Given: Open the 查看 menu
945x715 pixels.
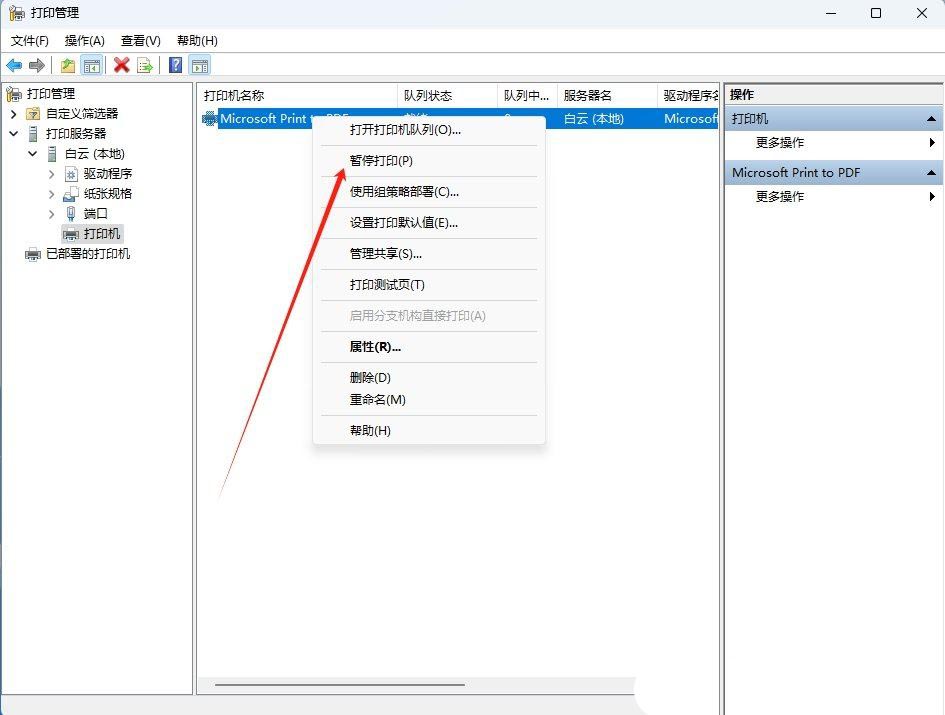Looking at the screenshot, I should click(139, 41).
